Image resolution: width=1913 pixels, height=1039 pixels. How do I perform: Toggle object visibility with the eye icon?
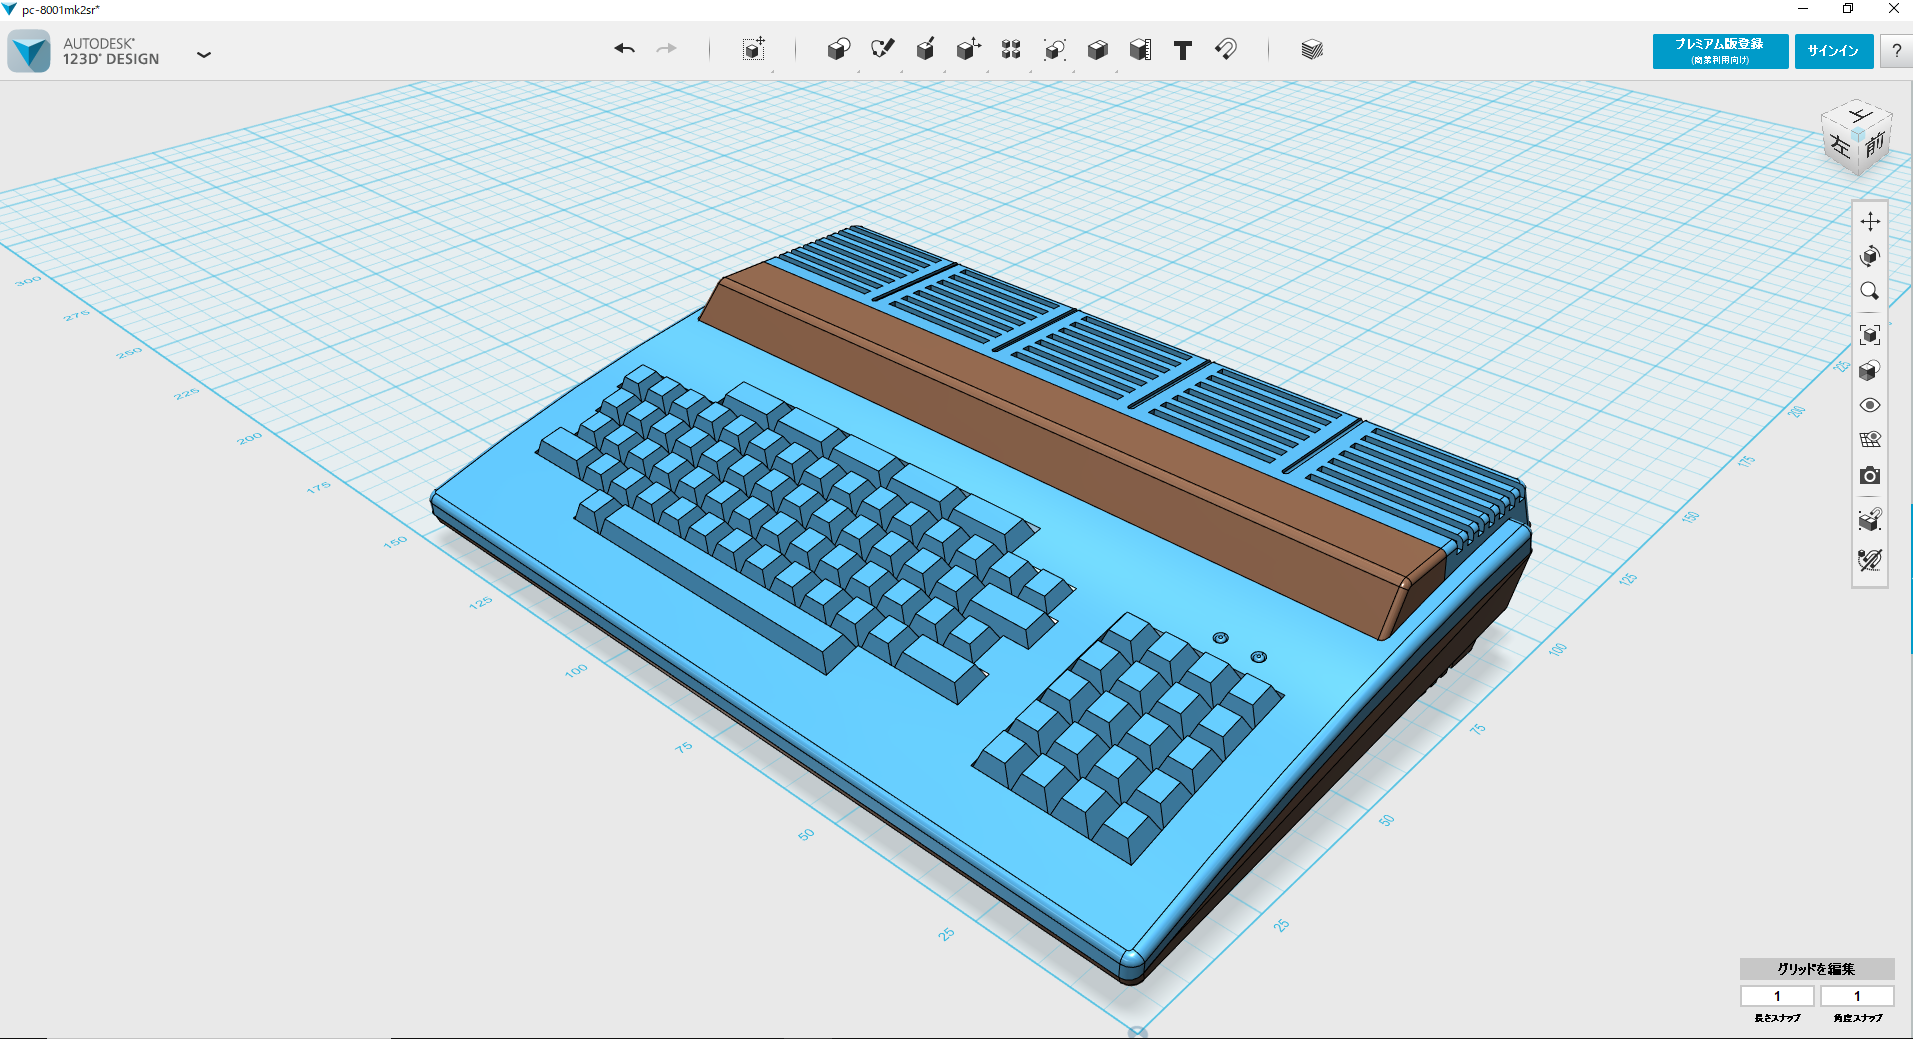(x=1869, y=405)
